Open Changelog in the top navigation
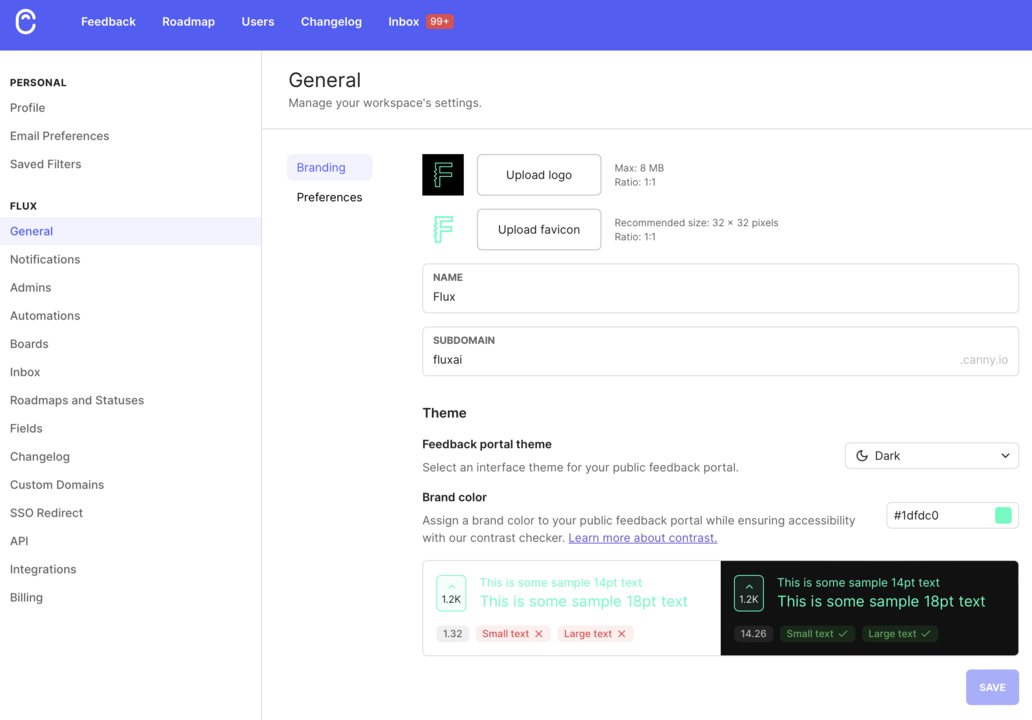This screenshot has height=720, width=1032. pos(331,22)
